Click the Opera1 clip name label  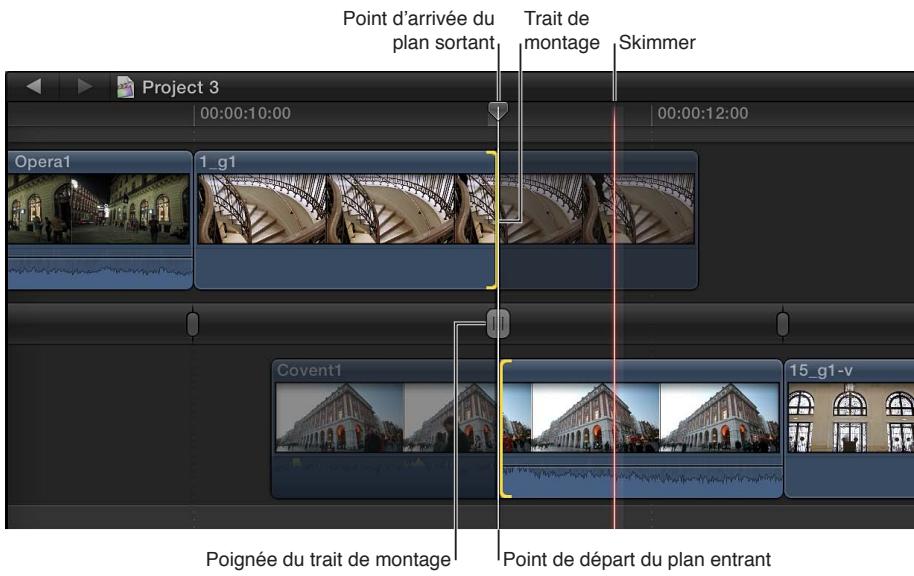point(43,161)
